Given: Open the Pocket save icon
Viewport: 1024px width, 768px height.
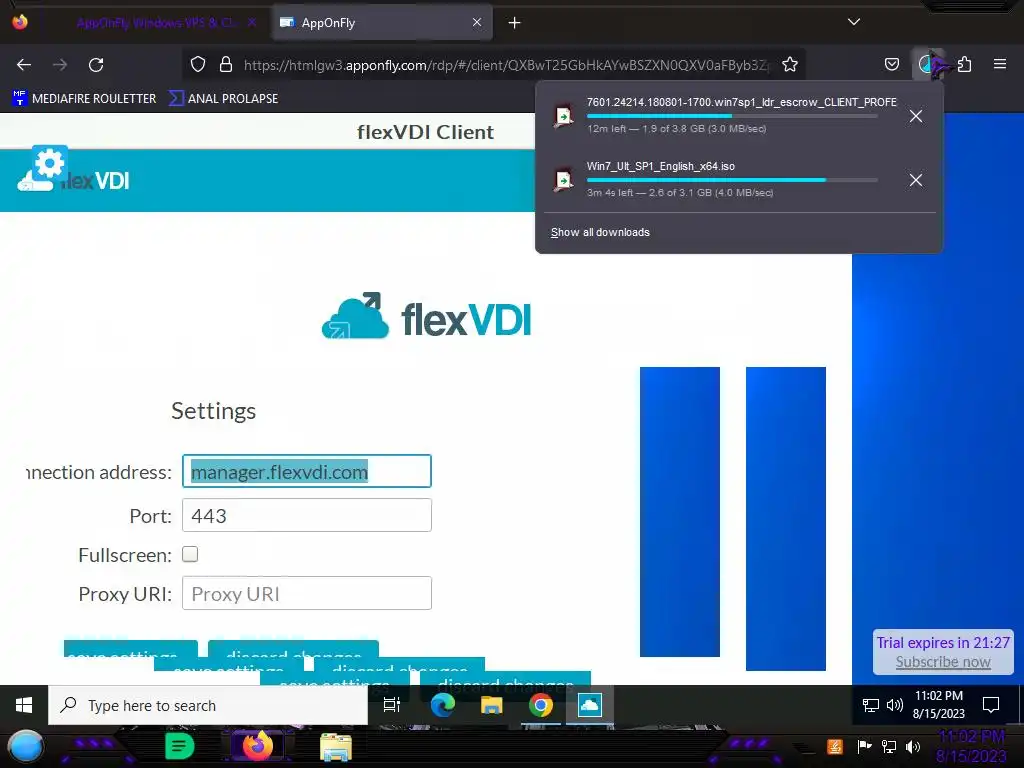Looking at the screenshot, I should (891, 64).
